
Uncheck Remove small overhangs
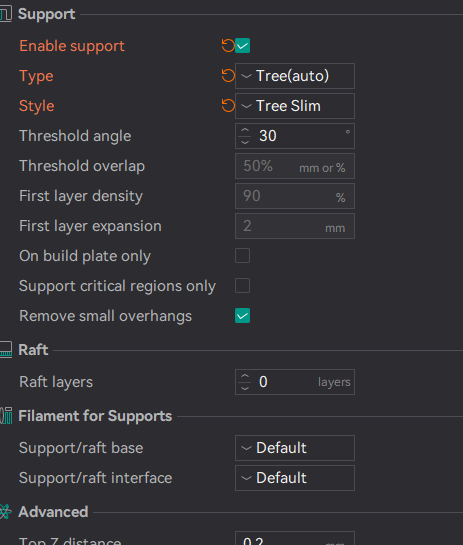coord(242,316)
